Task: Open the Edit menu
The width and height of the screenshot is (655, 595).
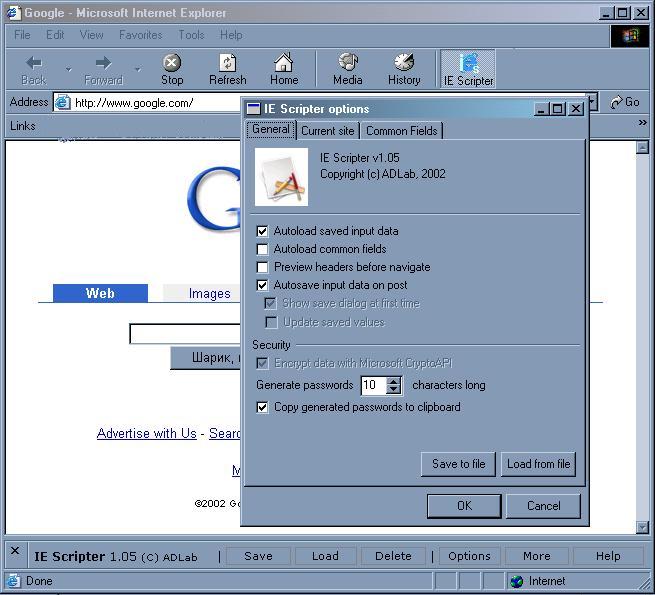Action: click(x=55, y=35)
